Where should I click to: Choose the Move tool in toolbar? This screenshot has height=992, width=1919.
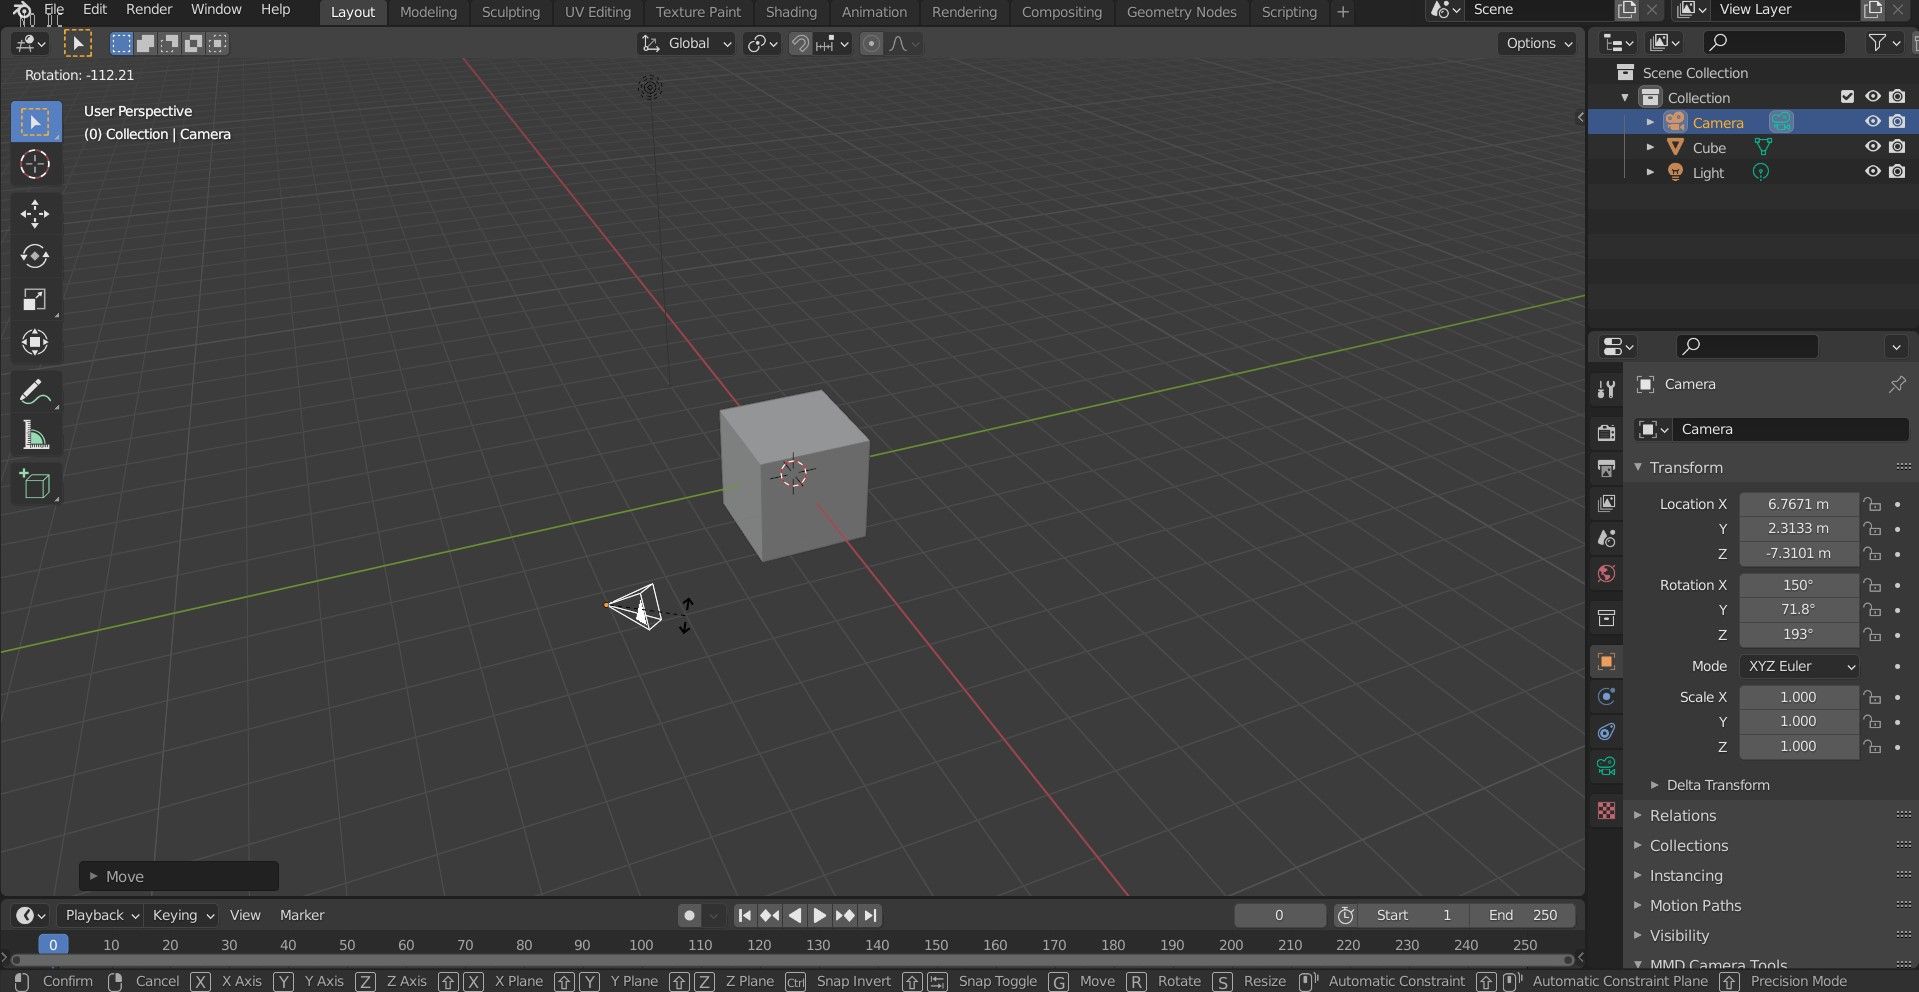tap(35, 213)
